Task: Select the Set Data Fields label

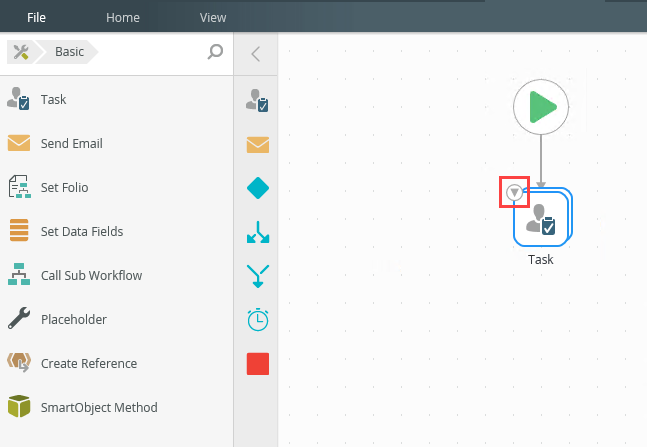Action: click(82, 232)
